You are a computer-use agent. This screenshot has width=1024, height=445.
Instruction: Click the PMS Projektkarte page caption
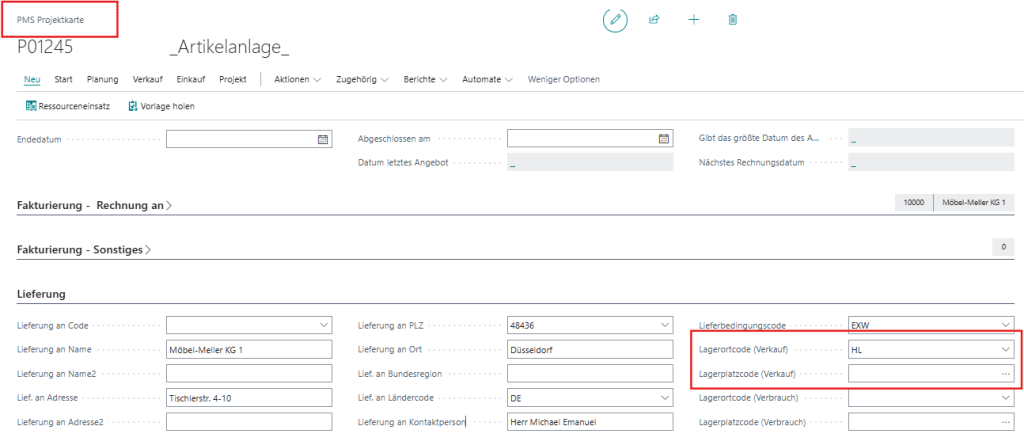point(50,20)
